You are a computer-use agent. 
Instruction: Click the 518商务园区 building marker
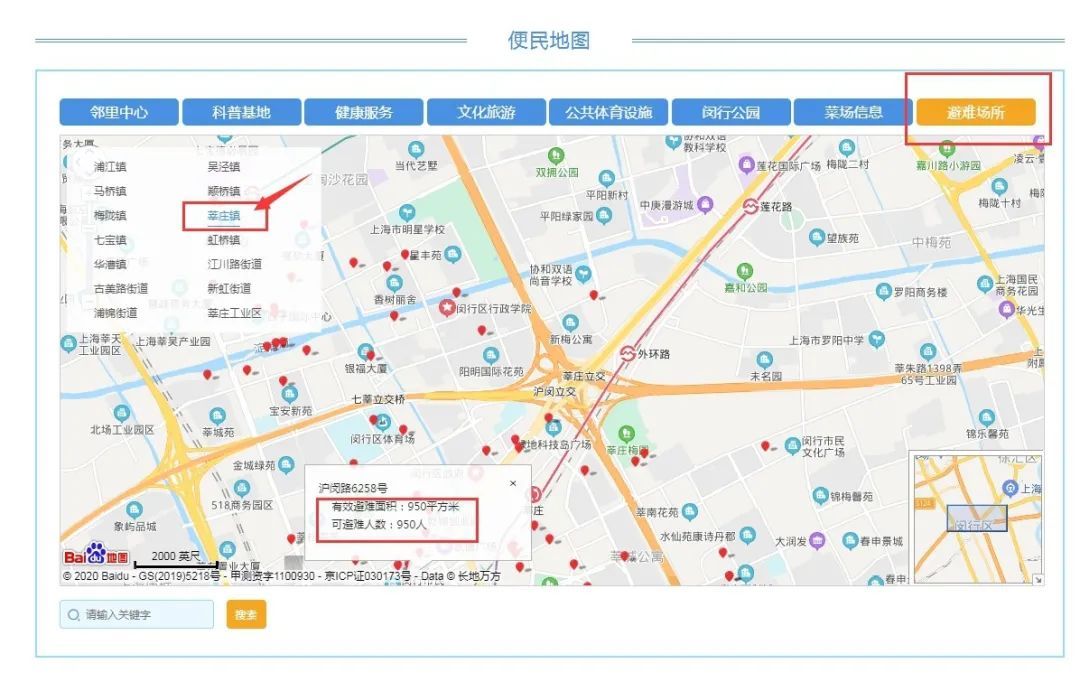tap(242, 488)
